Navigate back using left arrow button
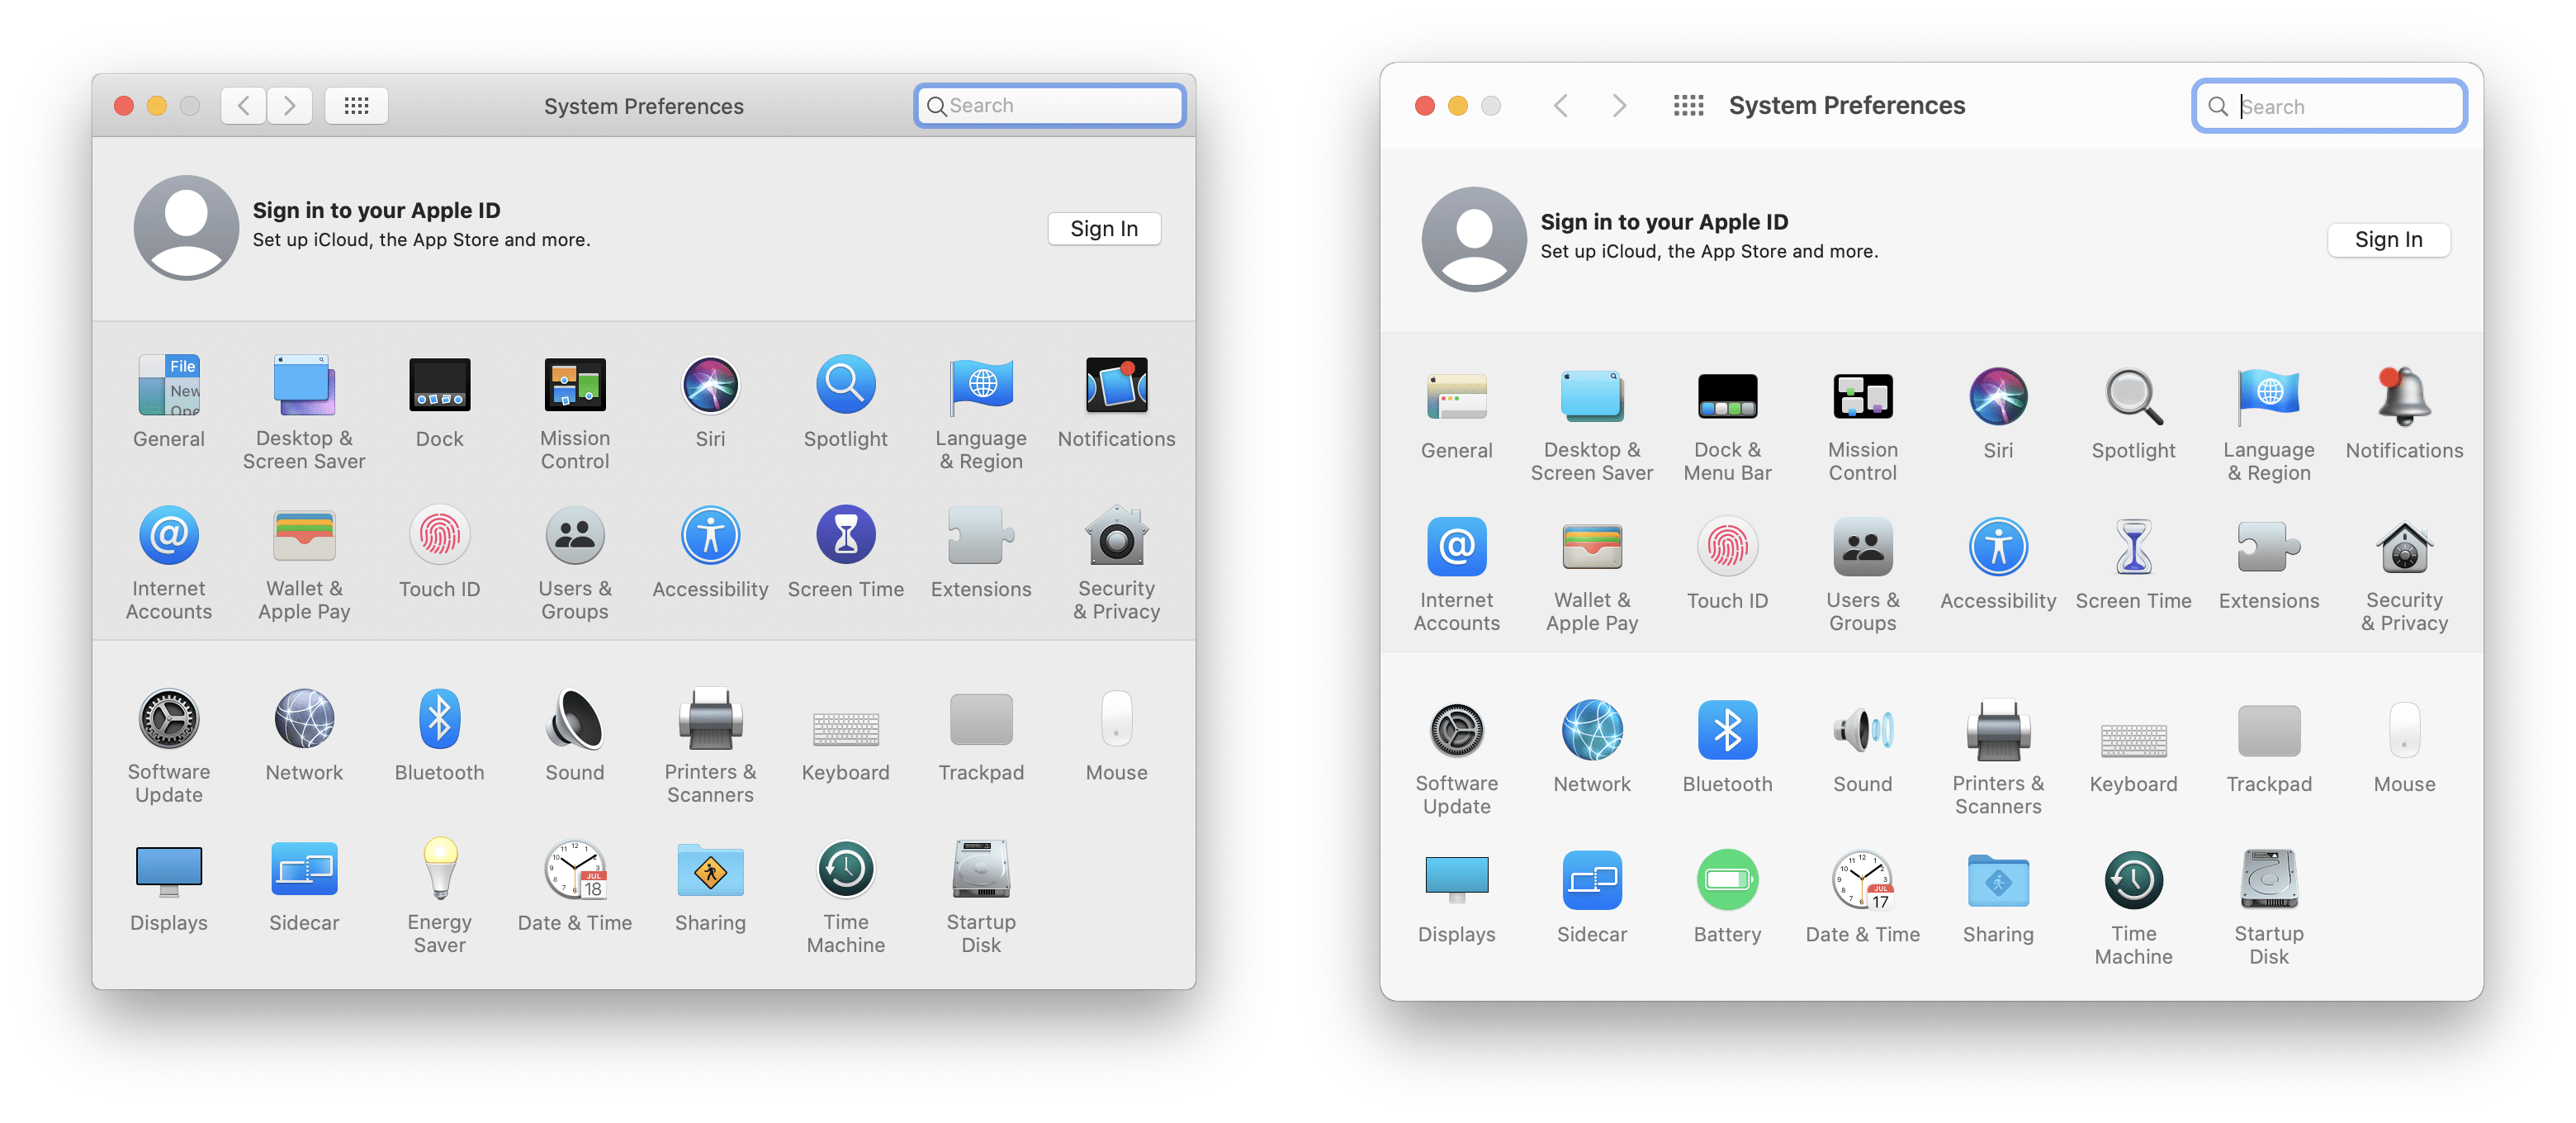Viewport: 2576px width, 1123px height. click(x=243, y=103)
